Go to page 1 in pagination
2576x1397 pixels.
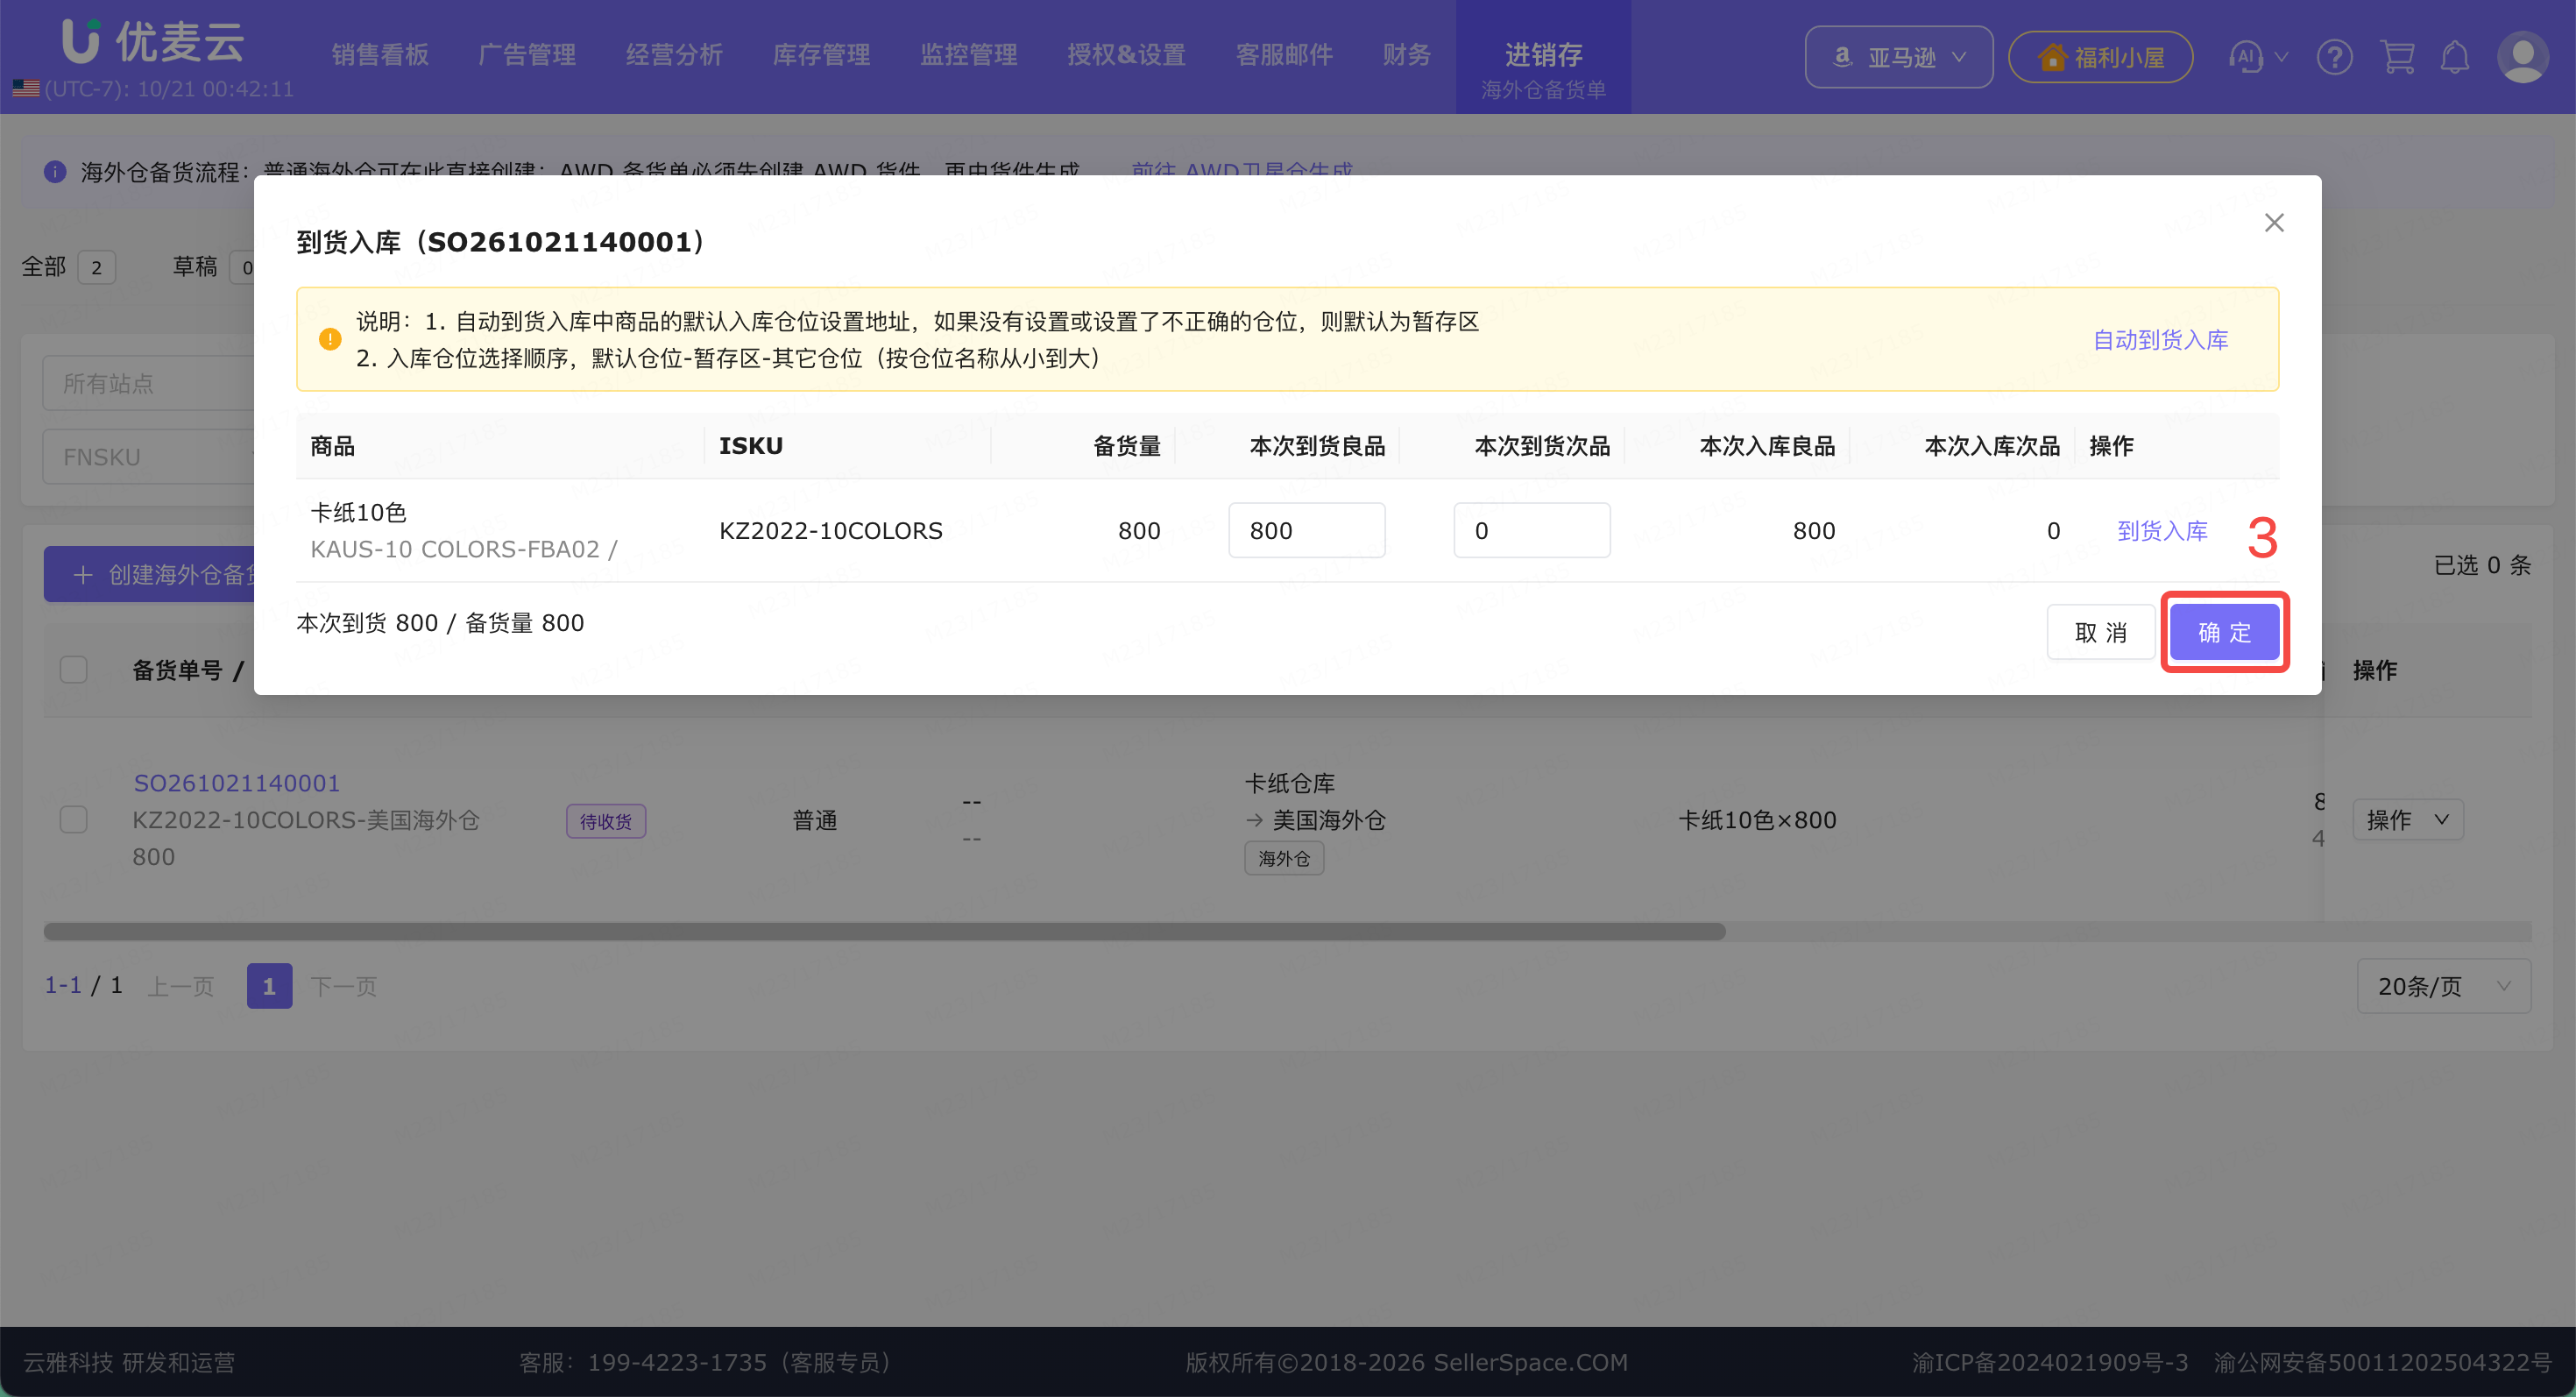click(x=269, y=986)
